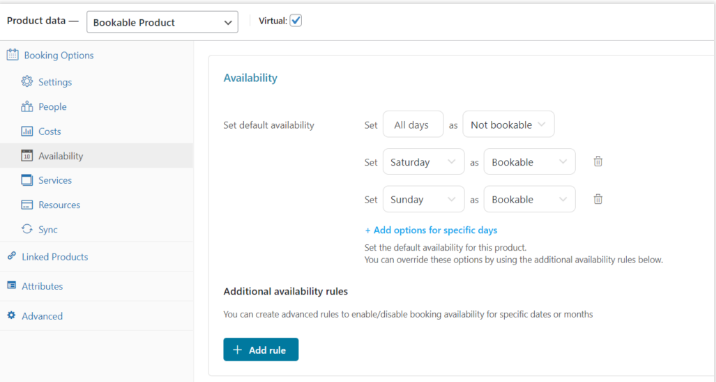Click Add options for specific days link
The width and height of the screenshot is (716, 382).
[x=431, y=230]
